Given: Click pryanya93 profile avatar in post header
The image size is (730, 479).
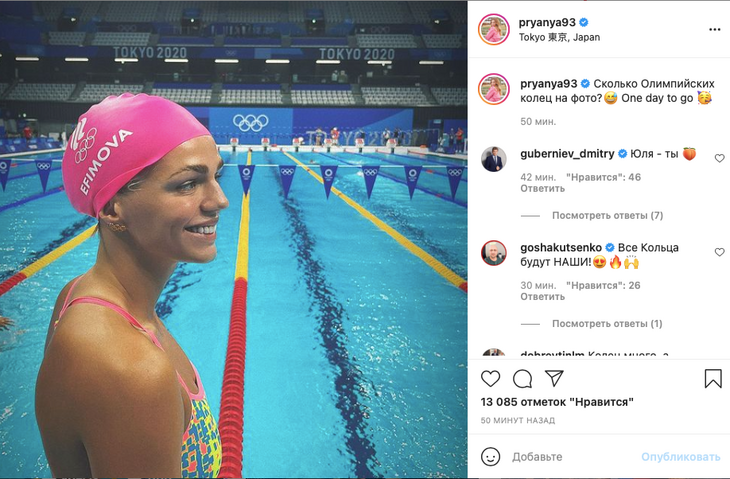Looking at the screenshot, I should point(493,29).
